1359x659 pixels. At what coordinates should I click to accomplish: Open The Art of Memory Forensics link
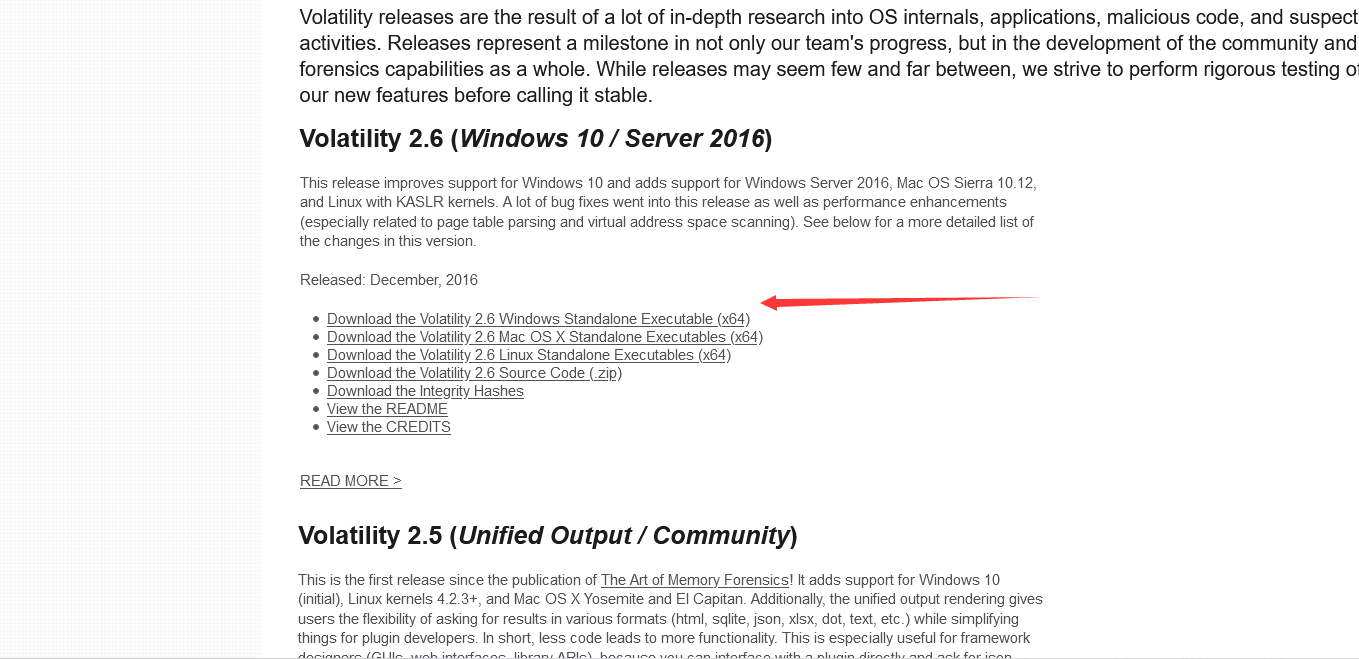694,580
